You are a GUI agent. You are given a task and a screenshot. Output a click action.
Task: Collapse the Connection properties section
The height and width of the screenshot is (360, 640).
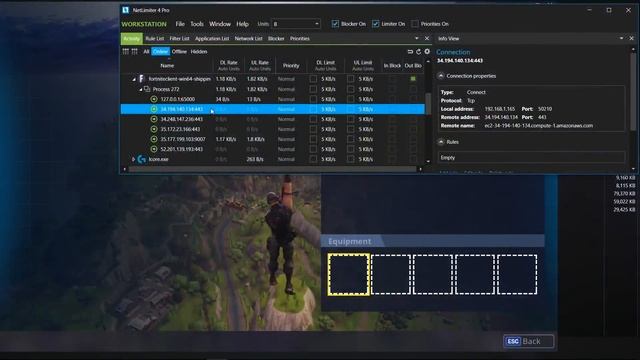point(441,76)
